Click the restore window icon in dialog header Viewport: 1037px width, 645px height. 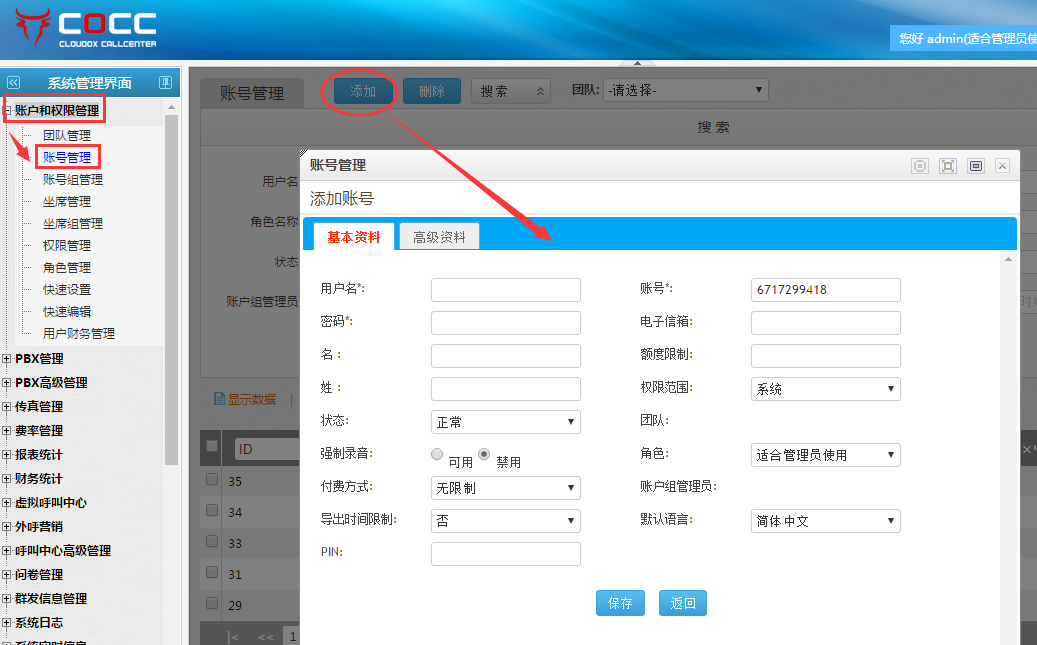(976, 166)
